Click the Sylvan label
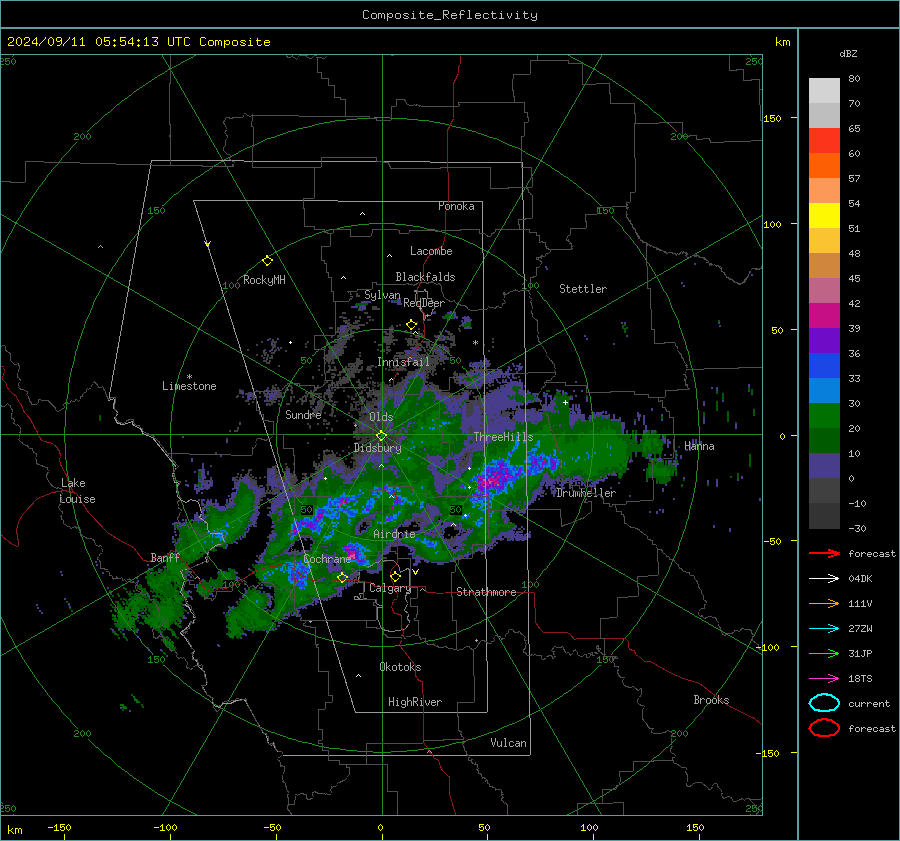The image size is (900, 841). (x=382, y=296)
